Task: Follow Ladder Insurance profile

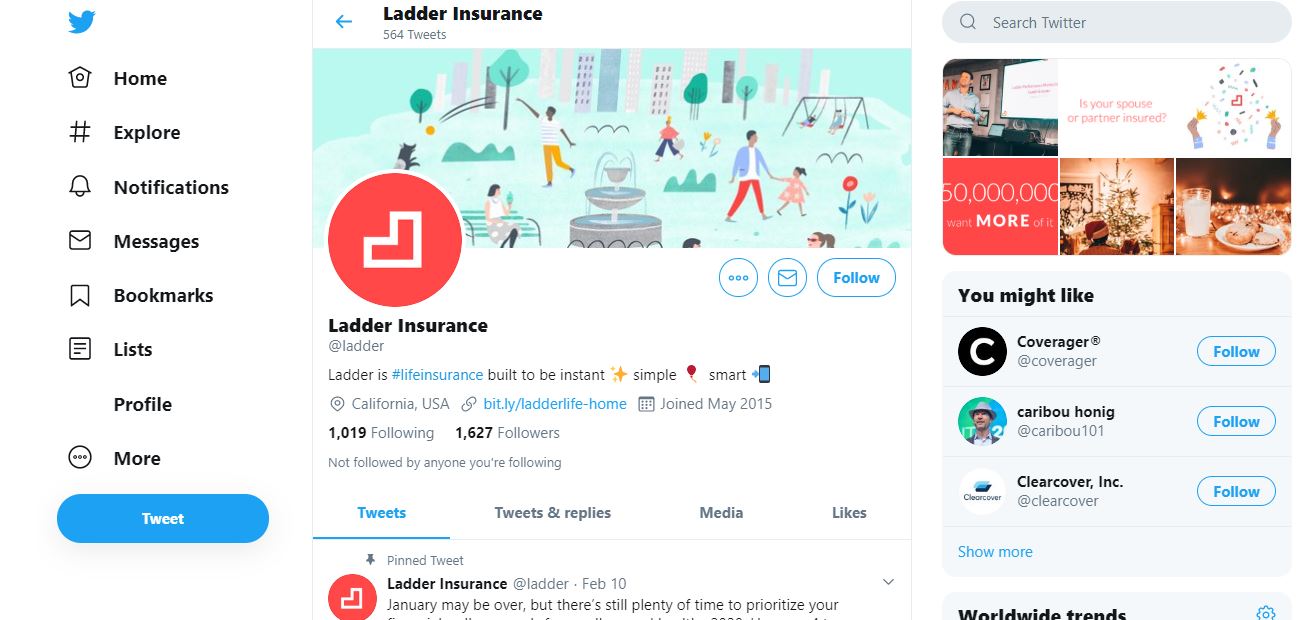Action: (856, 278)
